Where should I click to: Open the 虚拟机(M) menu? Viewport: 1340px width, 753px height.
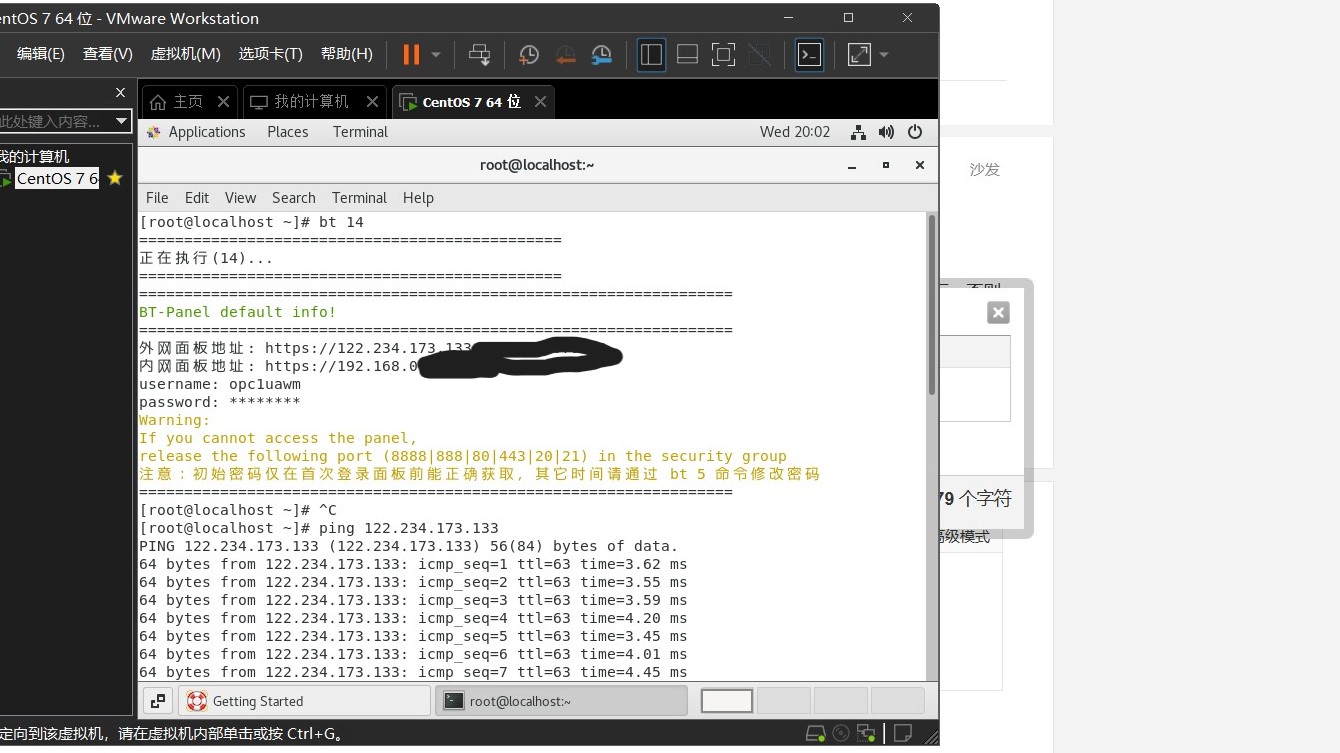tap(186, 54)
